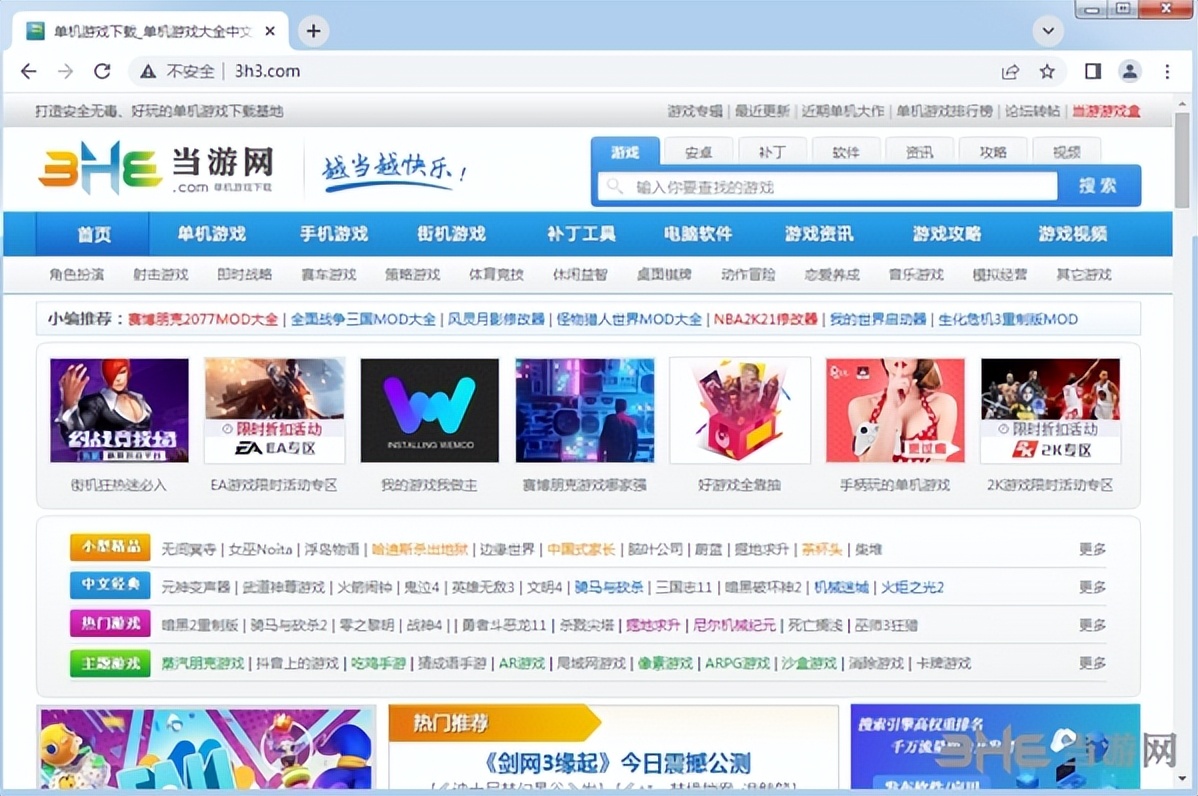Image resolution: width=1198 pixels, height=796 pixels.
Task: Click 更多 next to the 热门游戏 row
Action: 1093,625
